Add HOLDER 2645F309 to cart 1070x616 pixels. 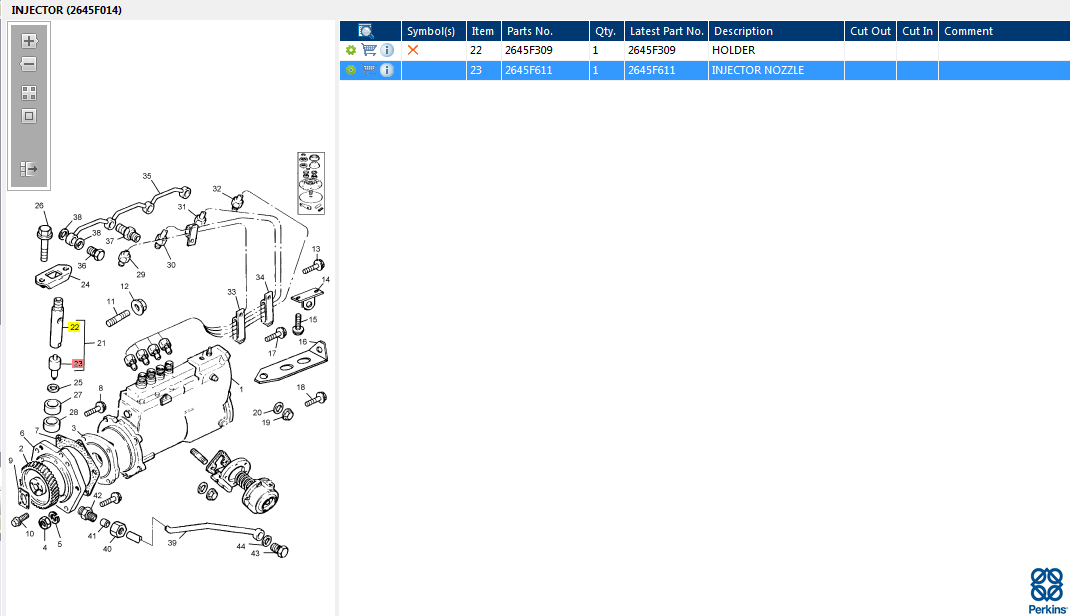click(369, 50)
